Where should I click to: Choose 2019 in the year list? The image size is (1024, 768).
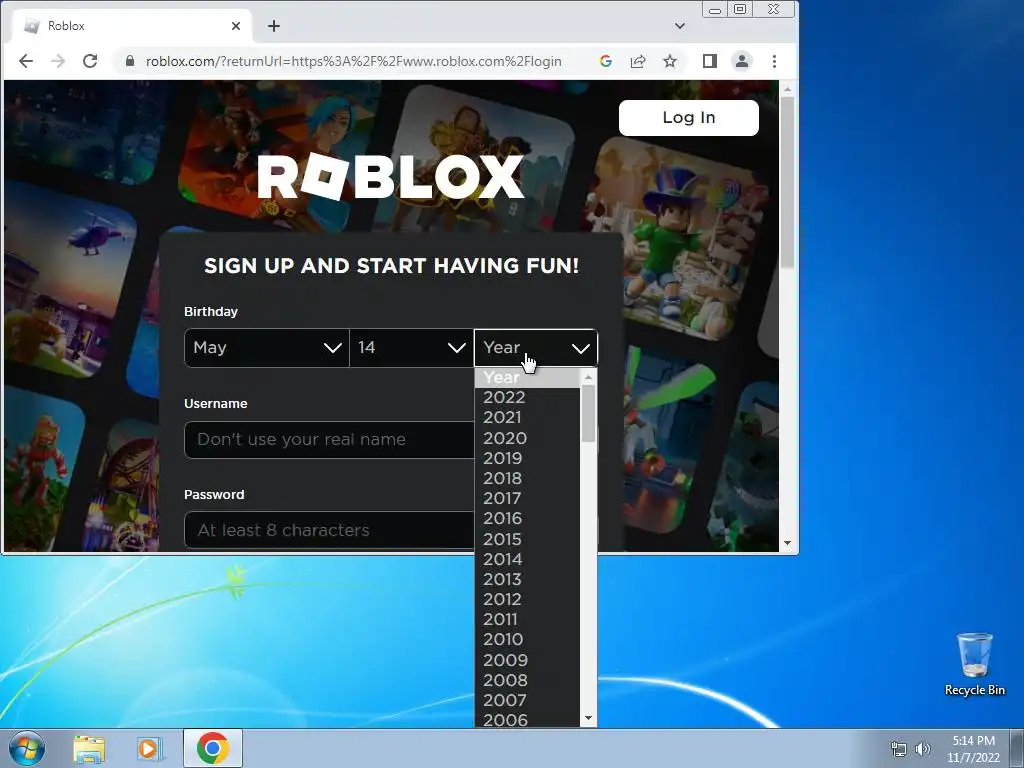[527, 458]
